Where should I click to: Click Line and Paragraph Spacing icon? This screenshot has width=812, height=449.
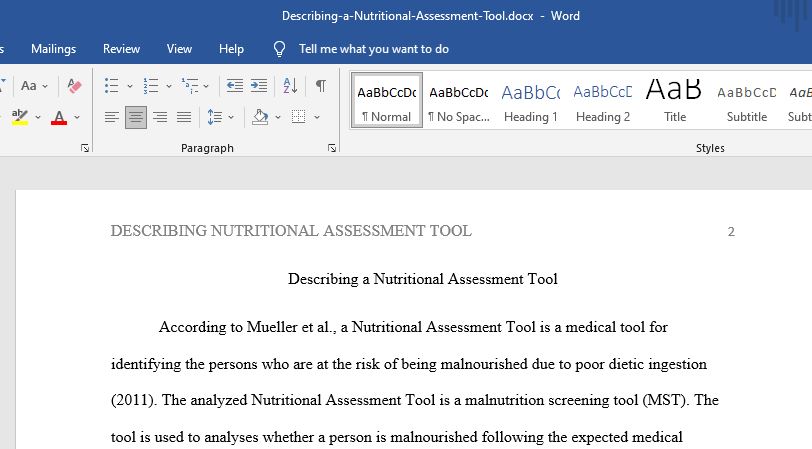pyautogui.click(x=214, y=117)
